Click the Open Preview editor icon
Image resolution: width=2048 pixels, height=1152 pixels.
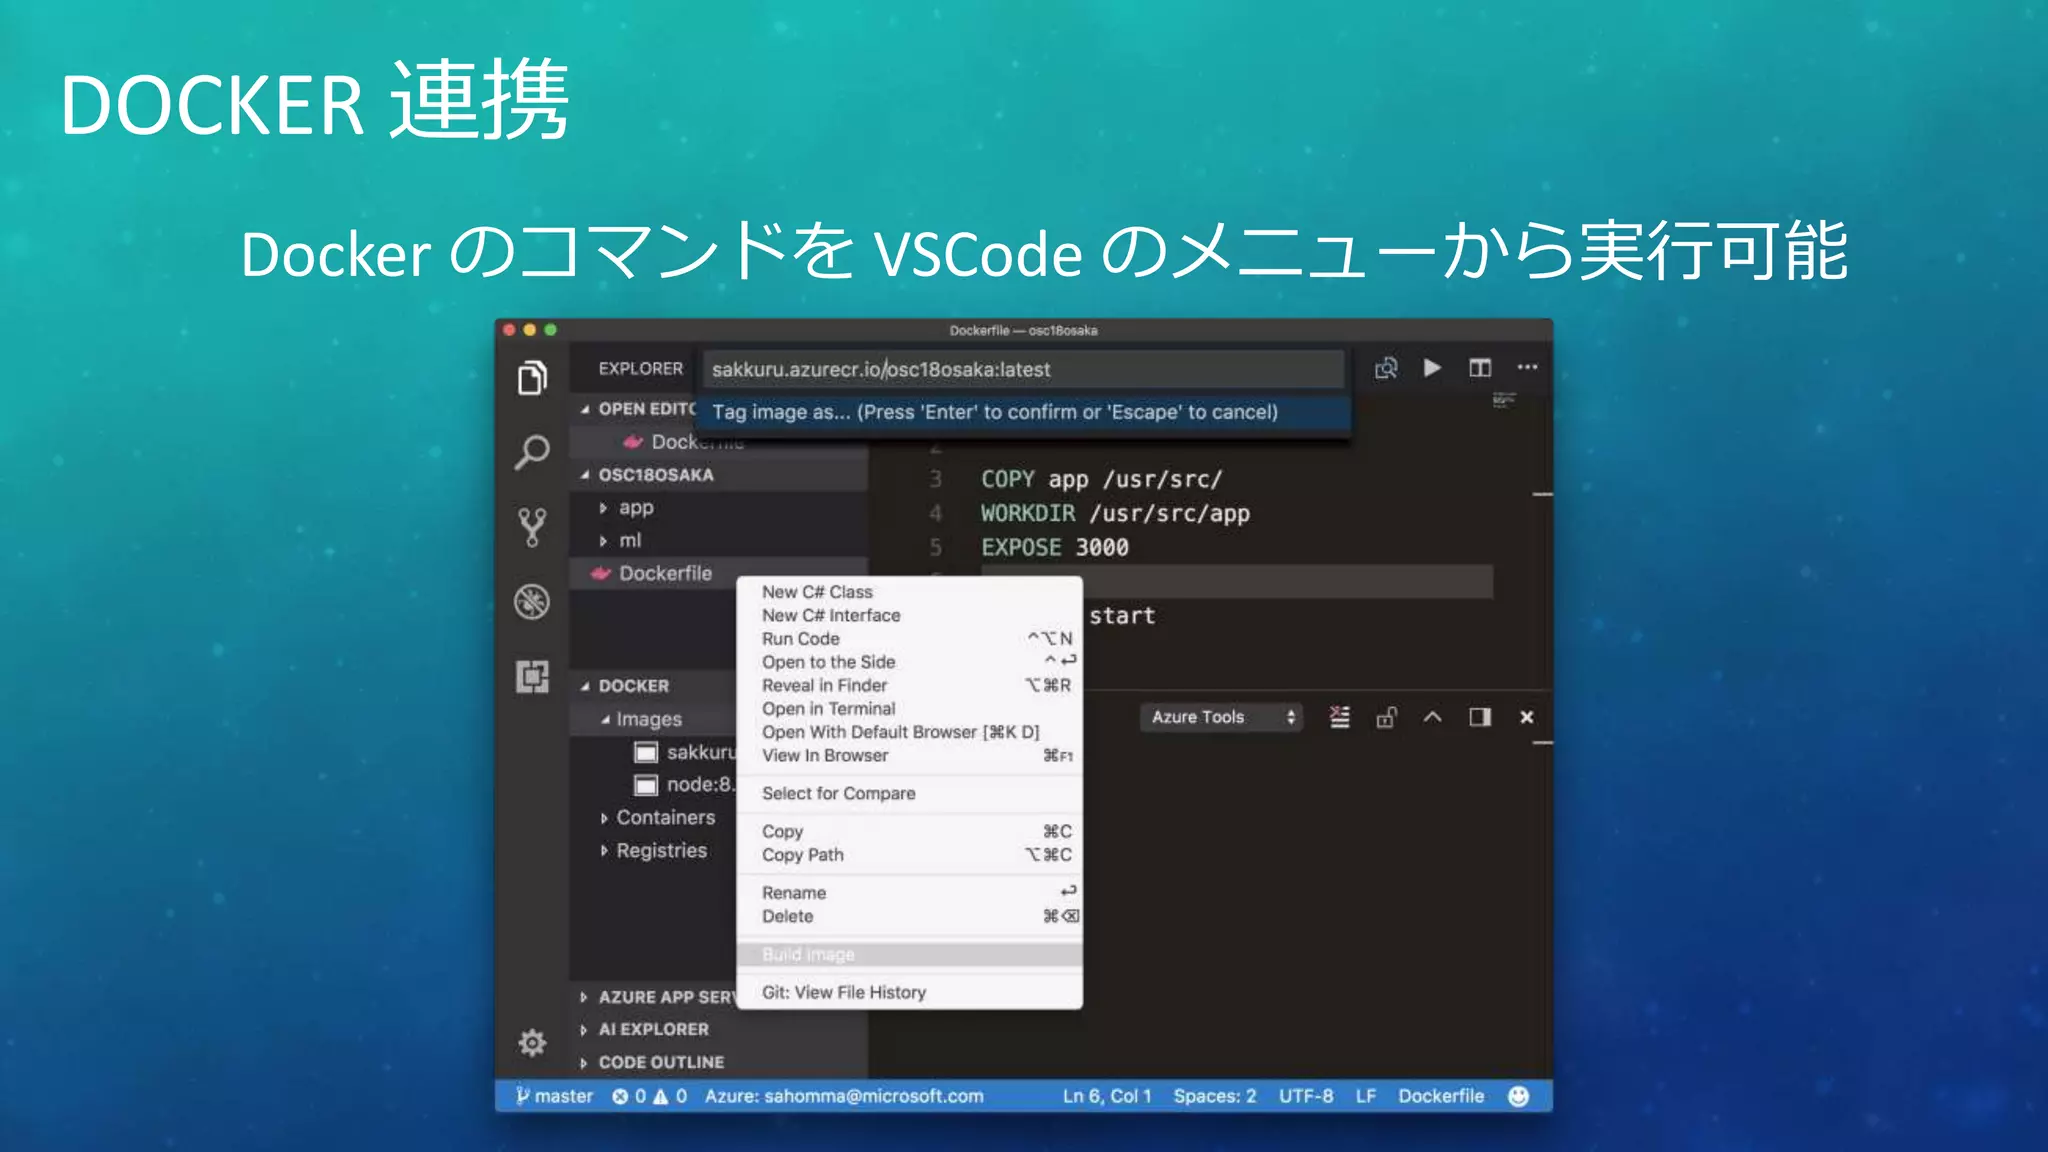point(1386,368)
